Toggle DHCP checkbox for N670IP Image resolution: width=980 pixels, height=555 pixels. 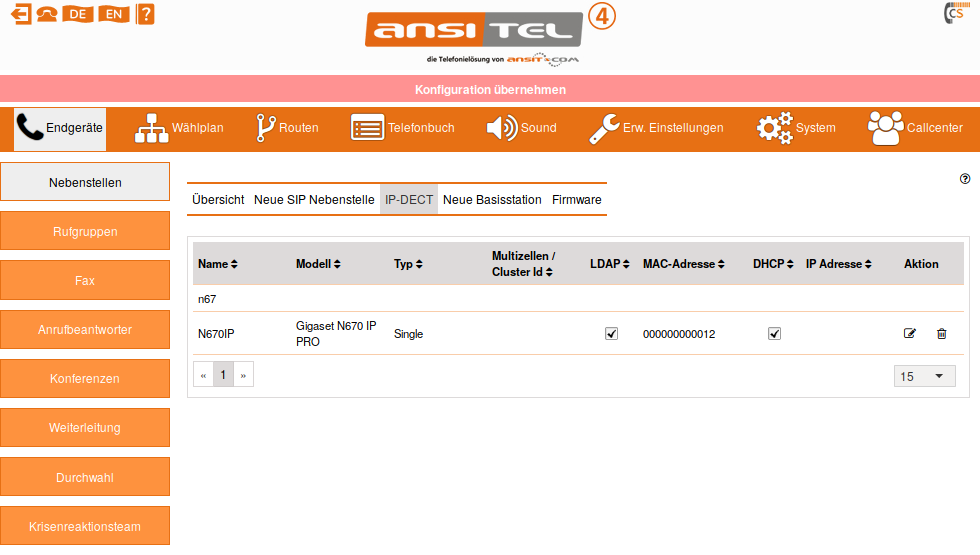[774, 334]
